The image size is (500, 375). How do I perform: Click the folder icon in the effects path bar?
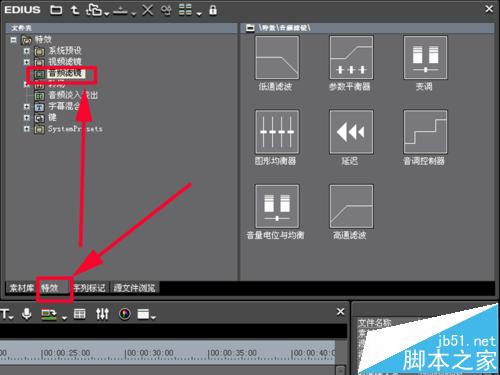[250, 28]
